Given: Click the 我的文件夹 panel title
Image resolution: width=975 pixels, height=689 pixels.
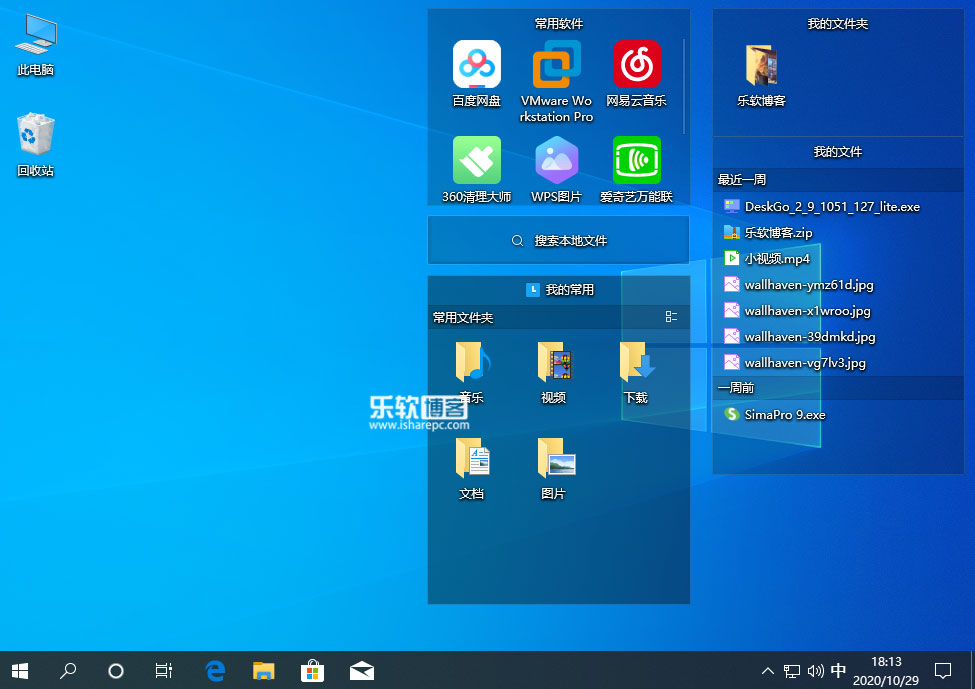Looking at the screenshot, I should [x=838, y=24].
